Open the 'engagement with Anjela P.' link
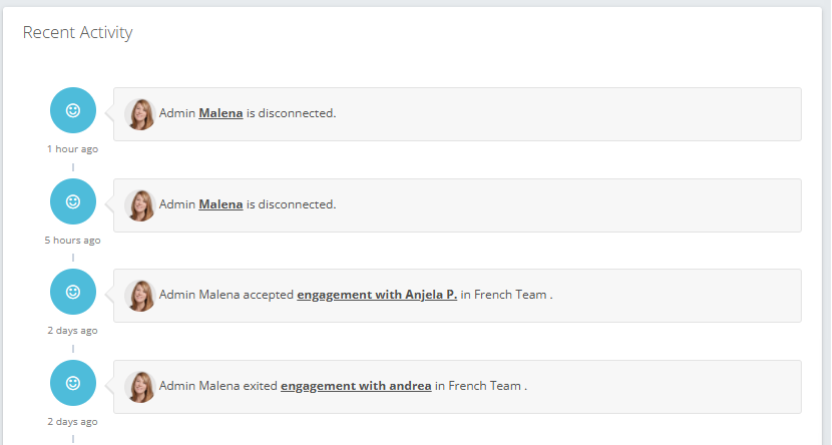This screenshot has width=832, height=445. point(377,295)
